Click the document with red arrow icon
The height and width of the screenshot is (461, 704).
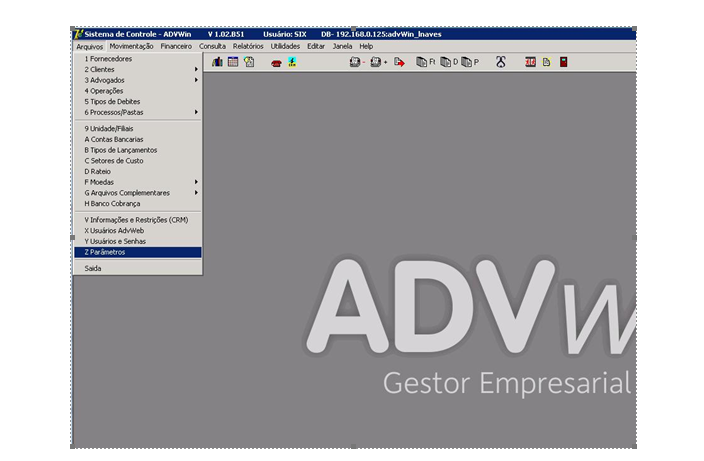point(399,62)
